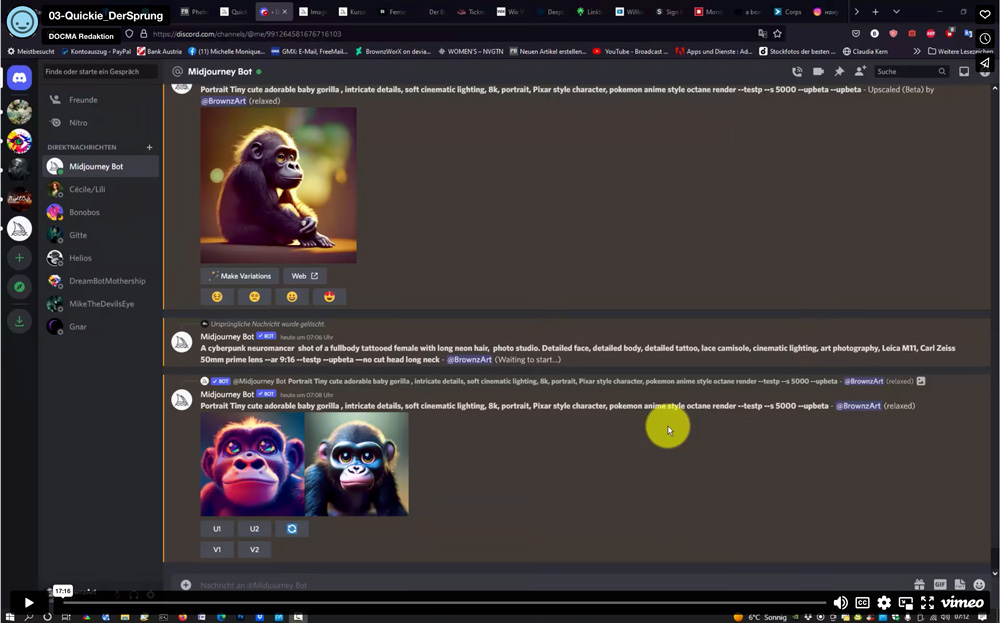This screenshot has width=1000, height=623.
Task: Open MikeTheDevilsEye conversation
Action: 101,304
